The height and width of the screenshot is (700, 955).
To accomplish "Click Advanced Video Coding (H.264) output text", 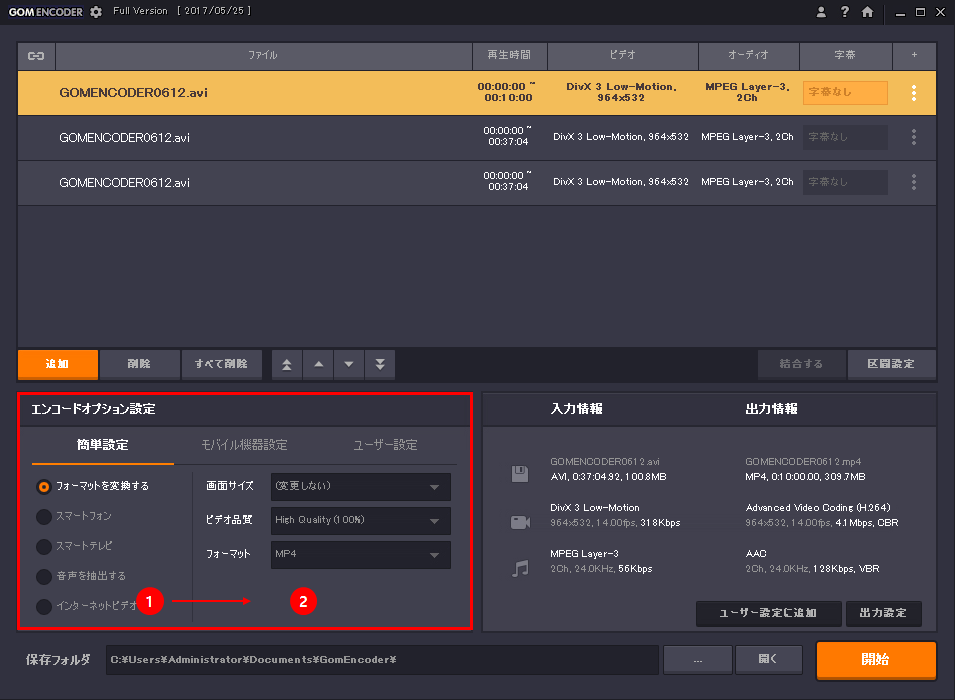I will 818,507.
